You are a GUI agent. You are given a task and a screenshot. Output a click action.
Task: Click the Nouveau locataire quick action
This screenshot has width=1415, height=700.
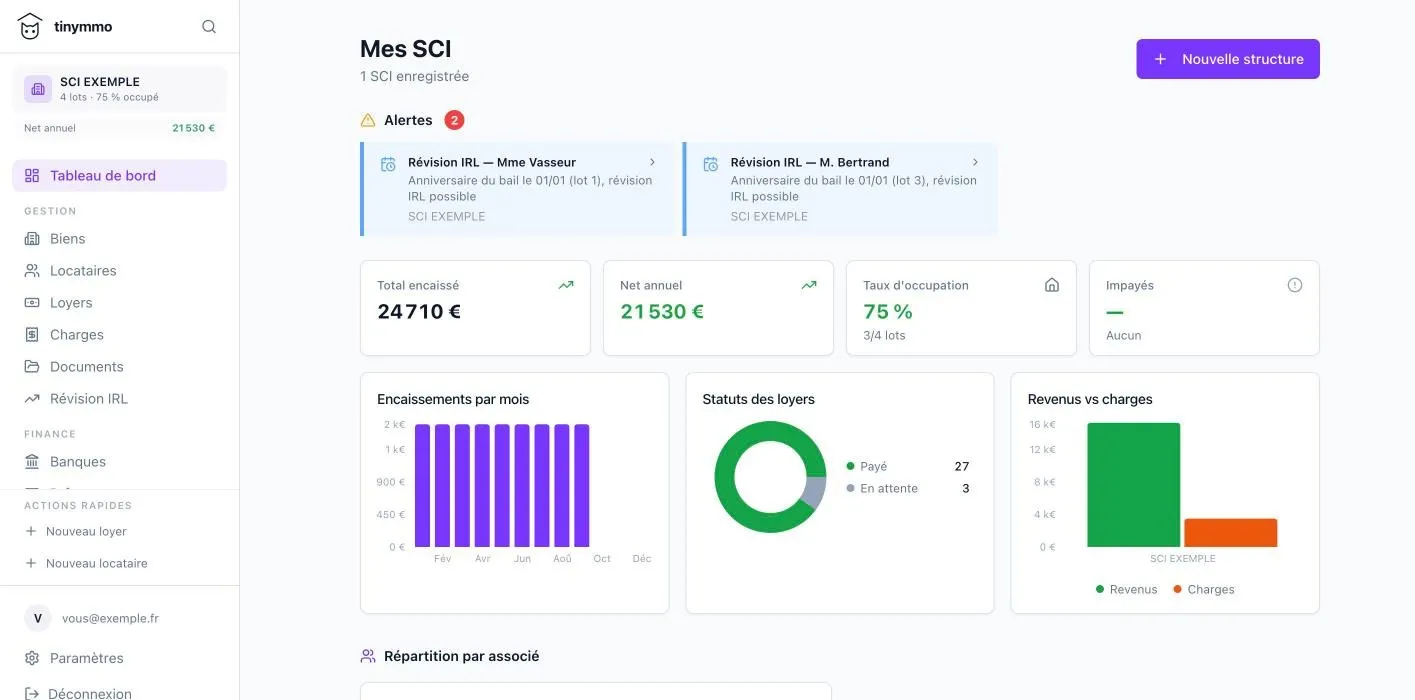(120, 563)
